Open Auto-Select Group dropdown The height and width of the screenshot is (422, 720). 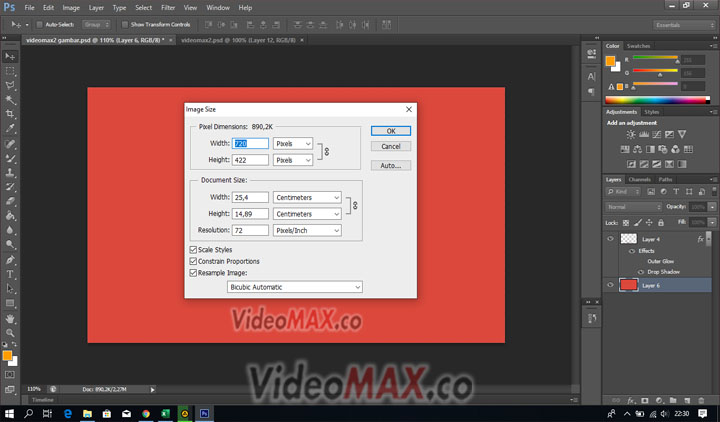tap(96, 24)
